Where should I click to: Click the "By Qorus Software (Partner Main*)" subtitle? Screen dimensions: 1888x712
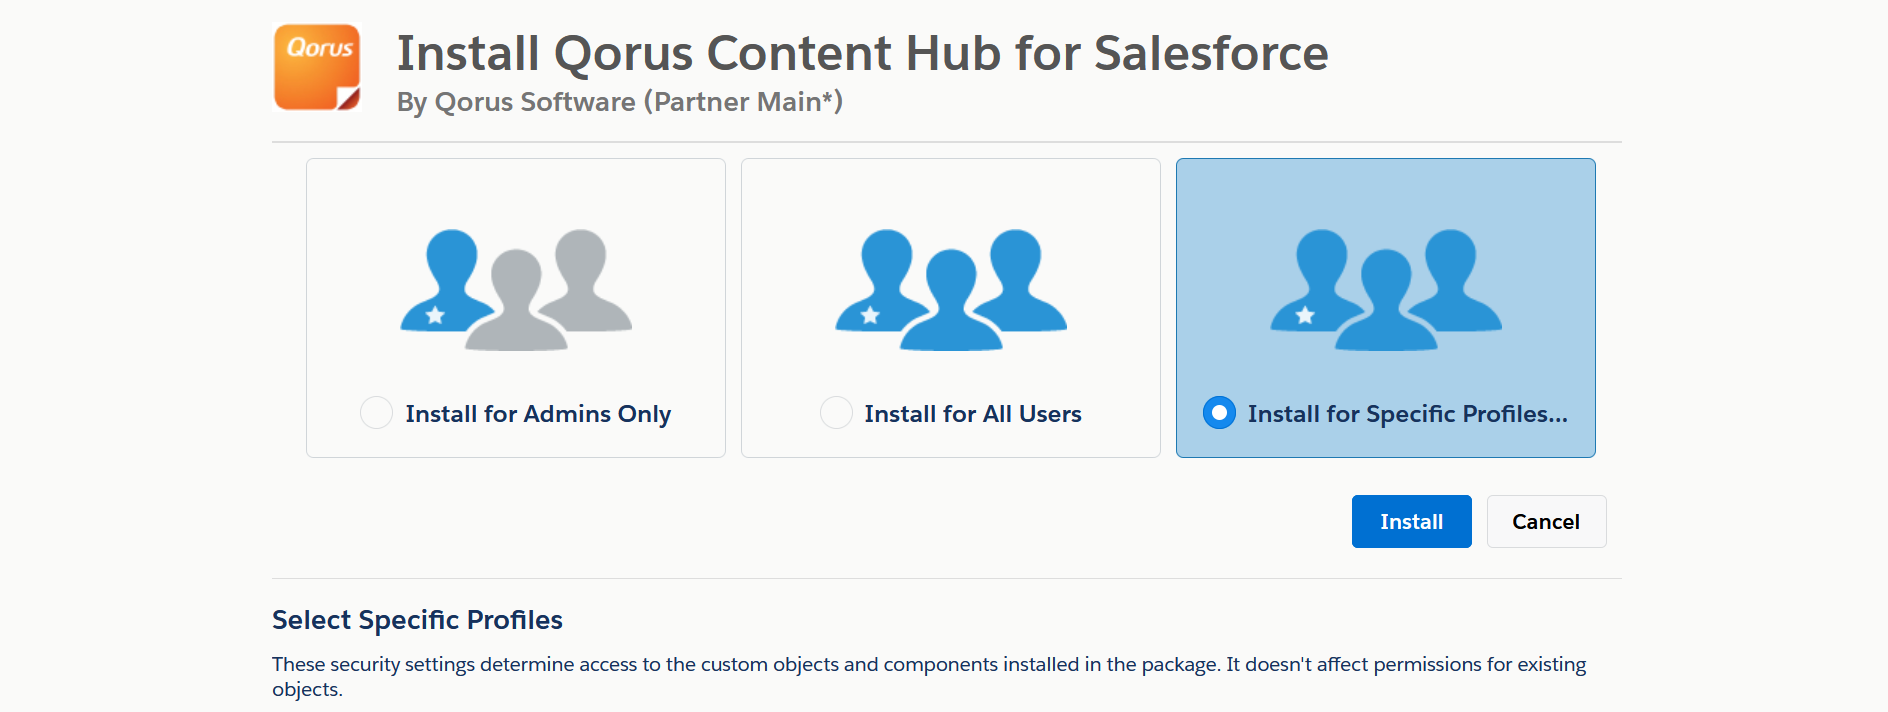(x=620, y=102)
